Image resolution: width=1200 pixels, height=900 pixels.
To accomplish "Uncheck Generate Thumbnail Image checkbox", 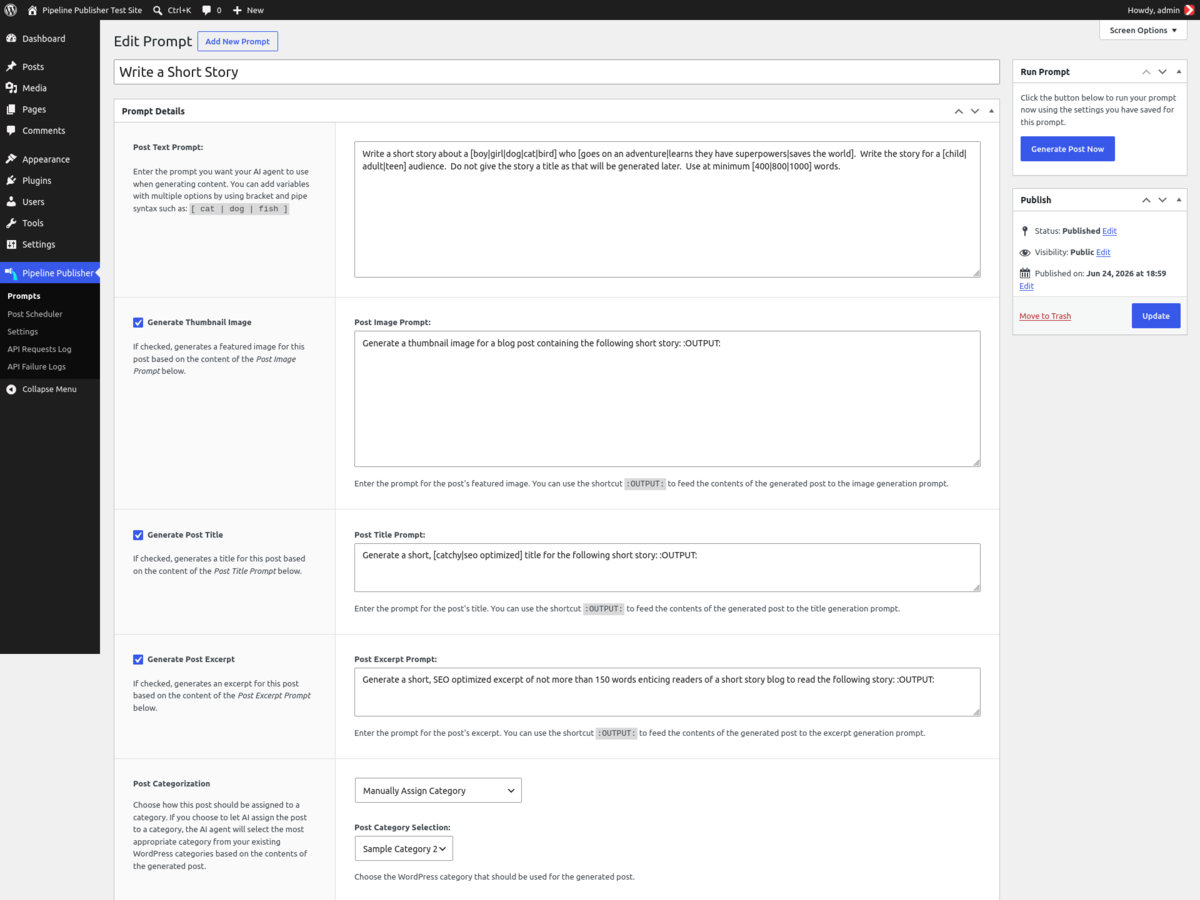I will 138,323.
